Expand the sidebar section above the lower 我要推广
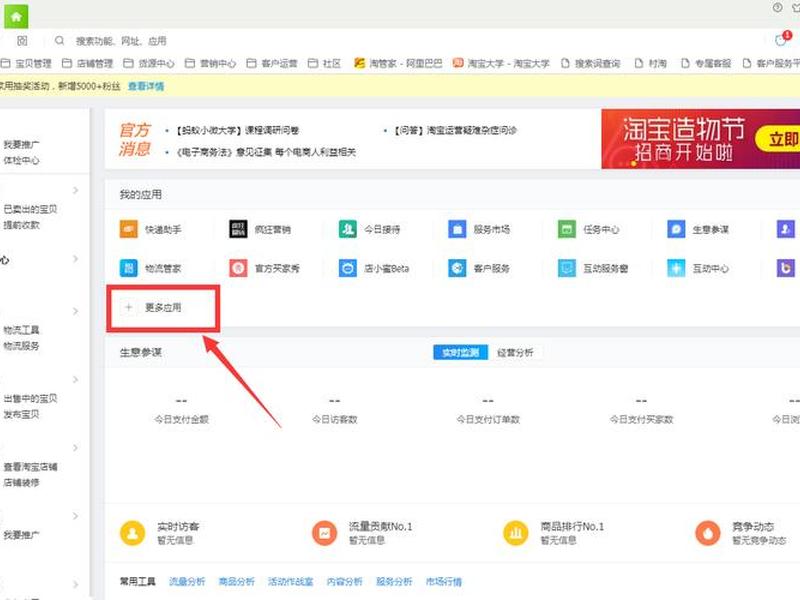The width and height of the screenshot is (800, 600). [x=76, y=516]
